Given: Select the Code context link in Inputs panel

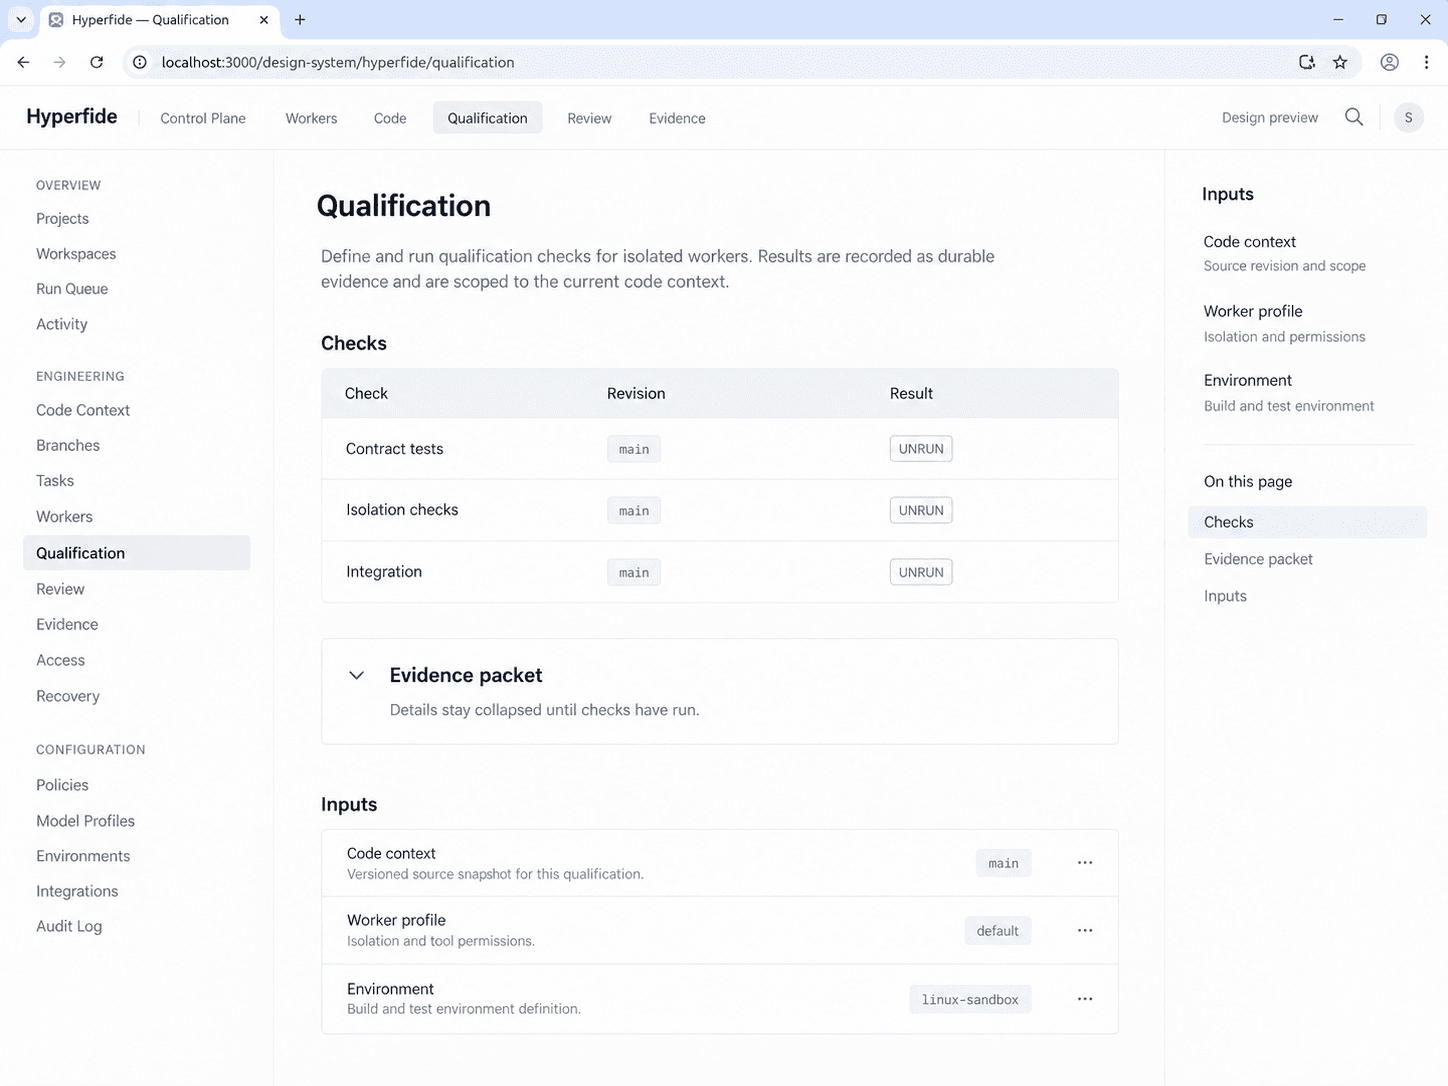Looking at the screenshot, I should coord(1250,242).
